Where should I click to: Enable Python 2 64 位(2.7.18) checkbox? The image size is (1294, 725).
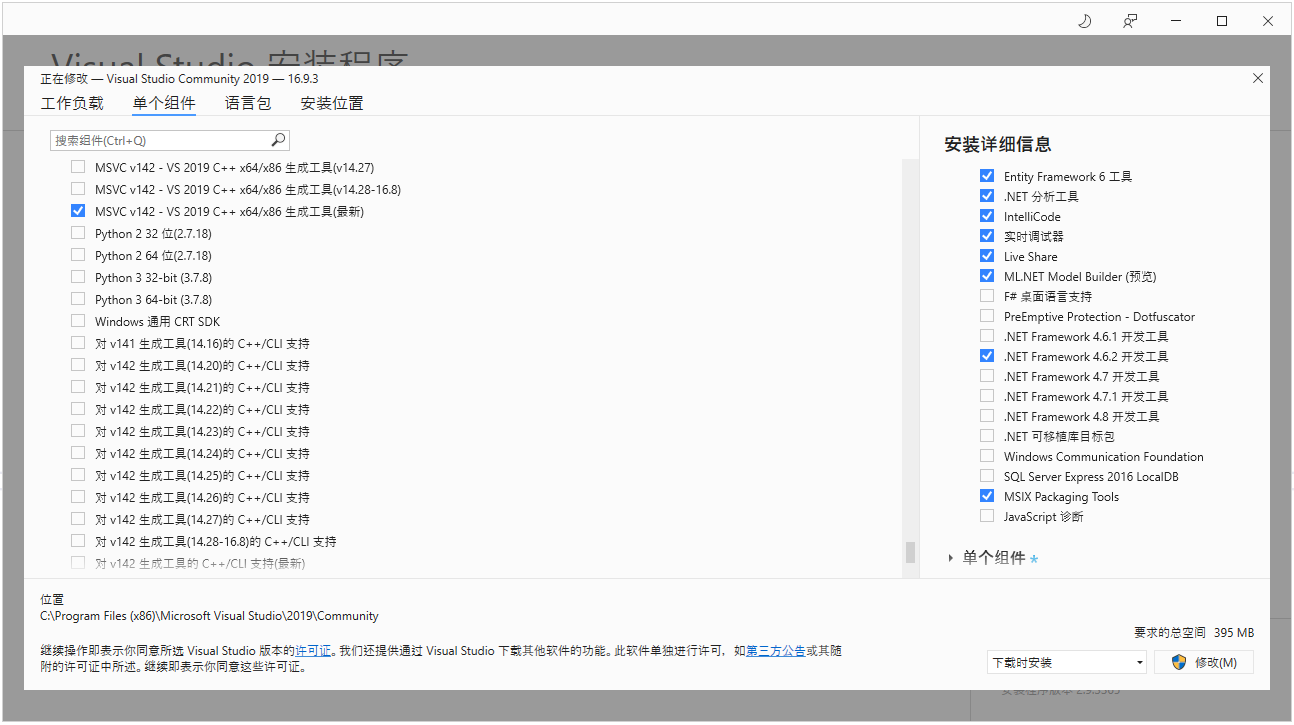[78, 255]
